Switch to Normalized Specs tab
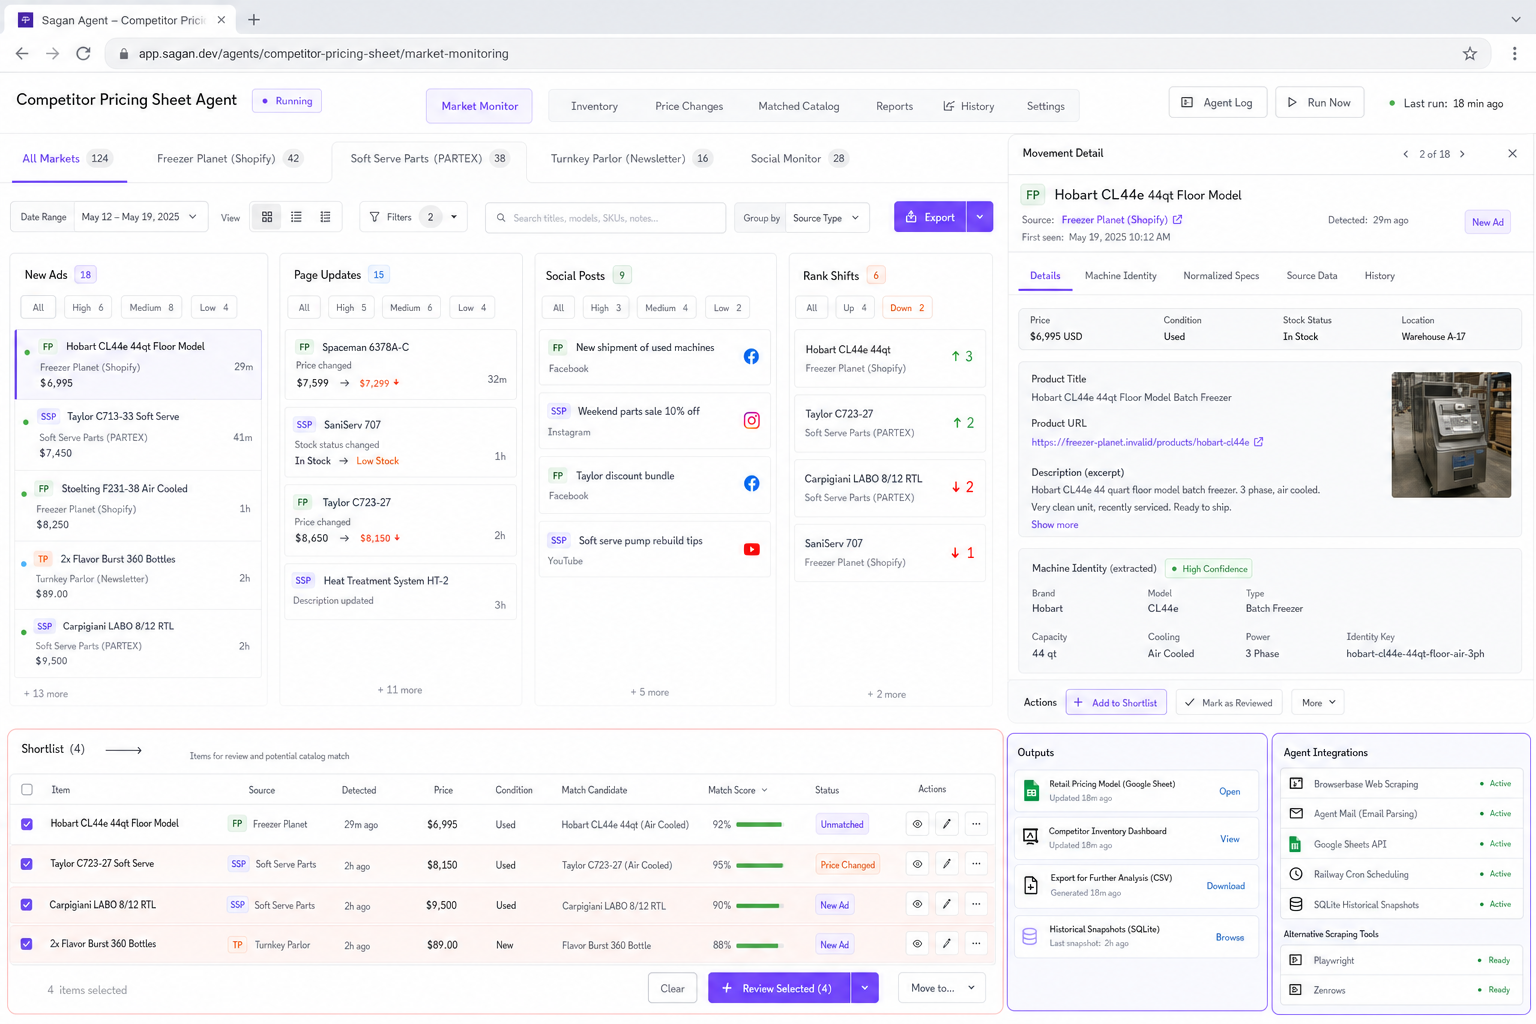This screenshot has height=1024, width=1536. 1221,276
